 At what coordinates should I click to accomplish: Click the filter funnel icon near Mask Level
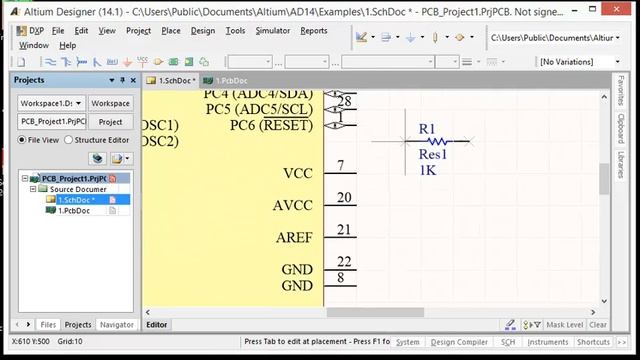(x=537, y=325)
